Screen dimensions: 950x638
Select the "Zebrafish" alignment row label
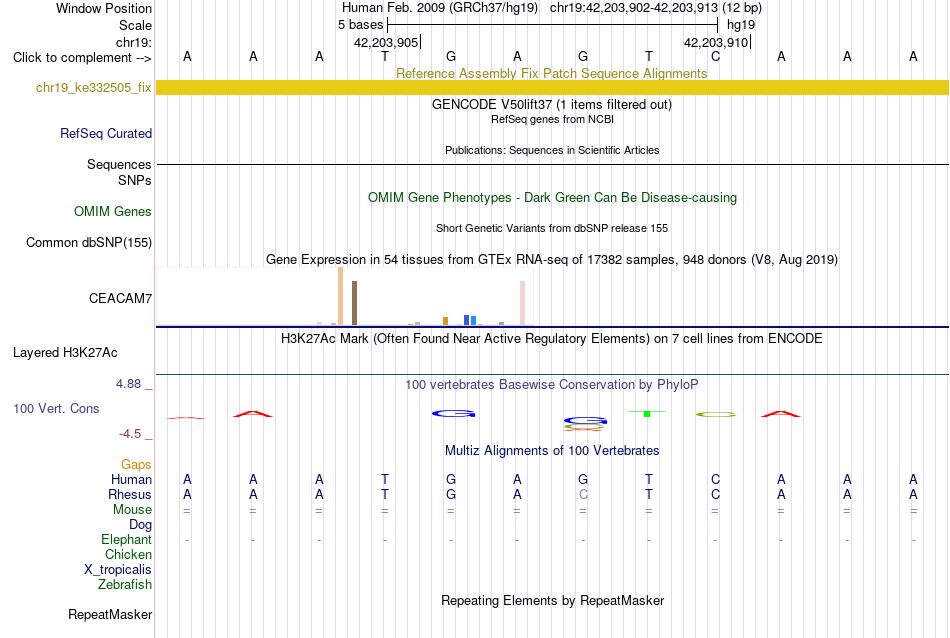tap(125, 585)
